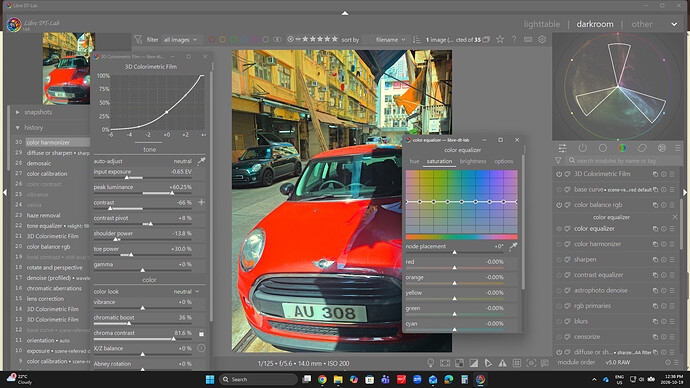Collapse the right side panel arrow

coord(685,193)
